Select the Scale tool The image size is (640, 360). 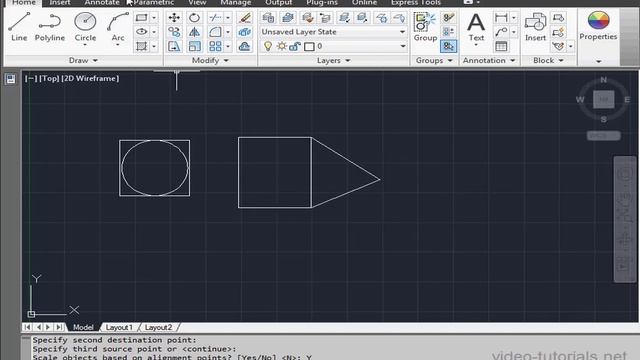[194, 46]
